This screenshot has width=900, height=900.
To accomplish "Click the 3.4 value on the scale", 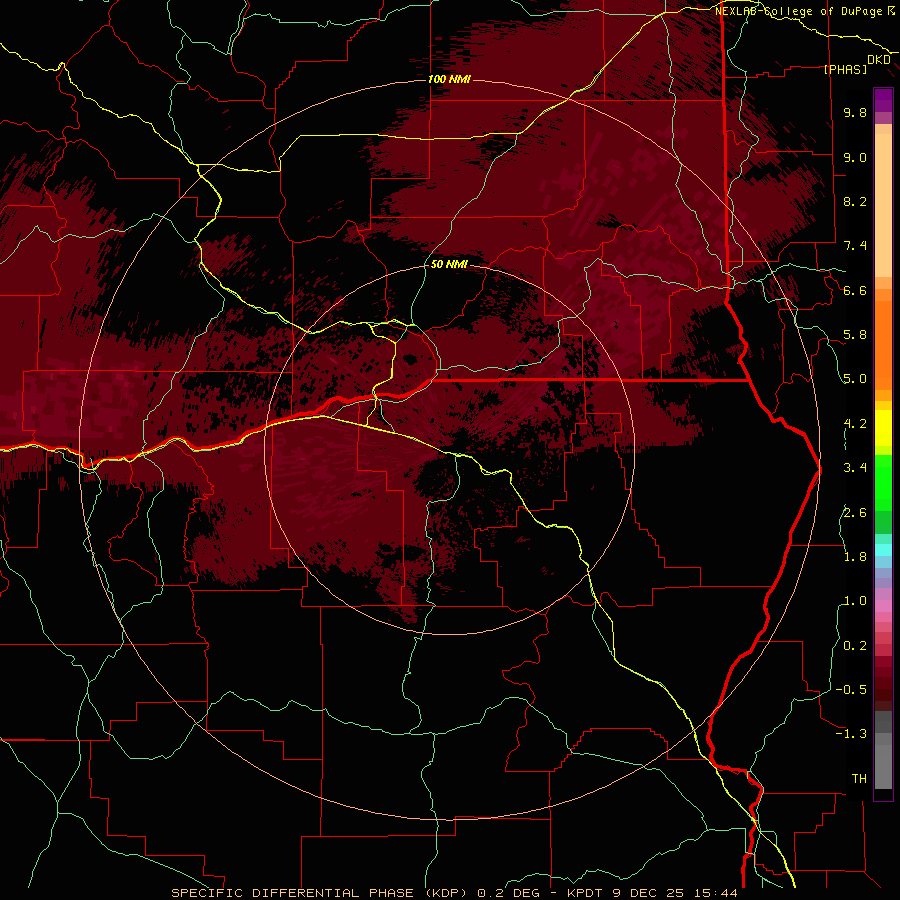I will (855, 468).
